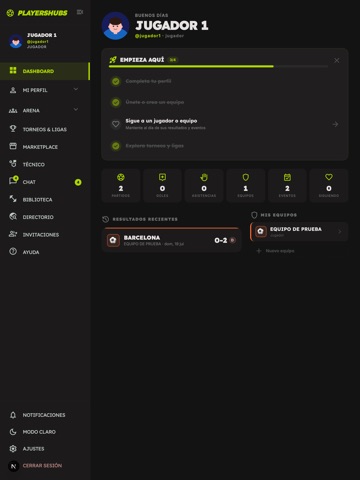The height and width of the screenshot is (480, 360).
Task: Click Cerrar Sesión to log out
Action: [42, 466]
